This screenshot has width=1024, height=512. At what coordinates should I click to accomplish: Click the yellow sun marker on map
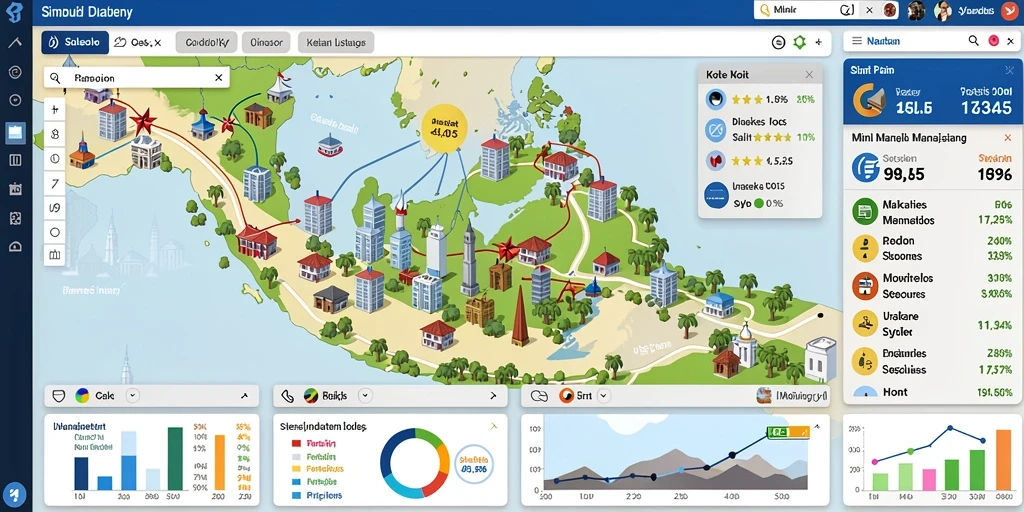(444, 129)
